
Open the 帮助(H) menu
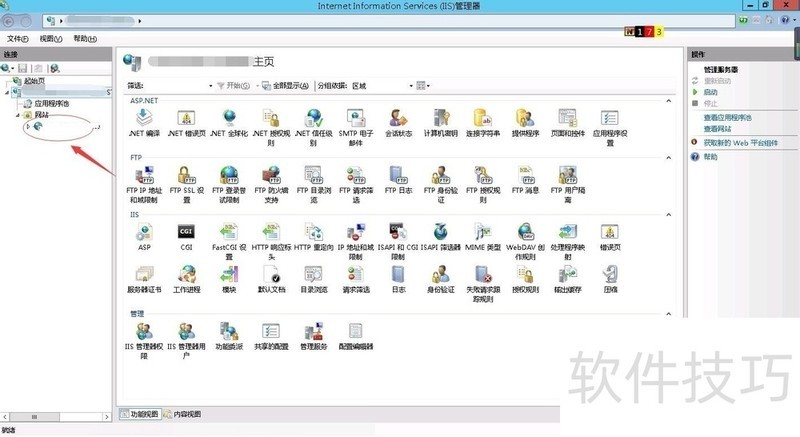(x=85, y=39)
